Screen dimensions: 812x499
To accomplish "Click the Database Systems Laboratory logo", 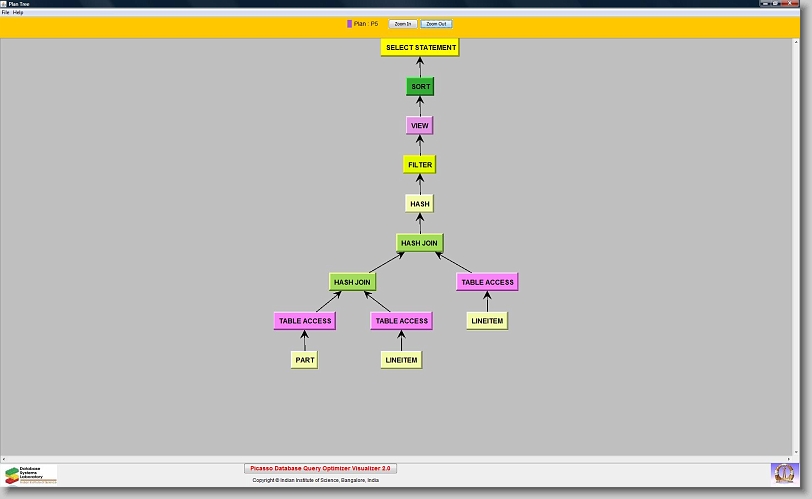I will 30,474.
